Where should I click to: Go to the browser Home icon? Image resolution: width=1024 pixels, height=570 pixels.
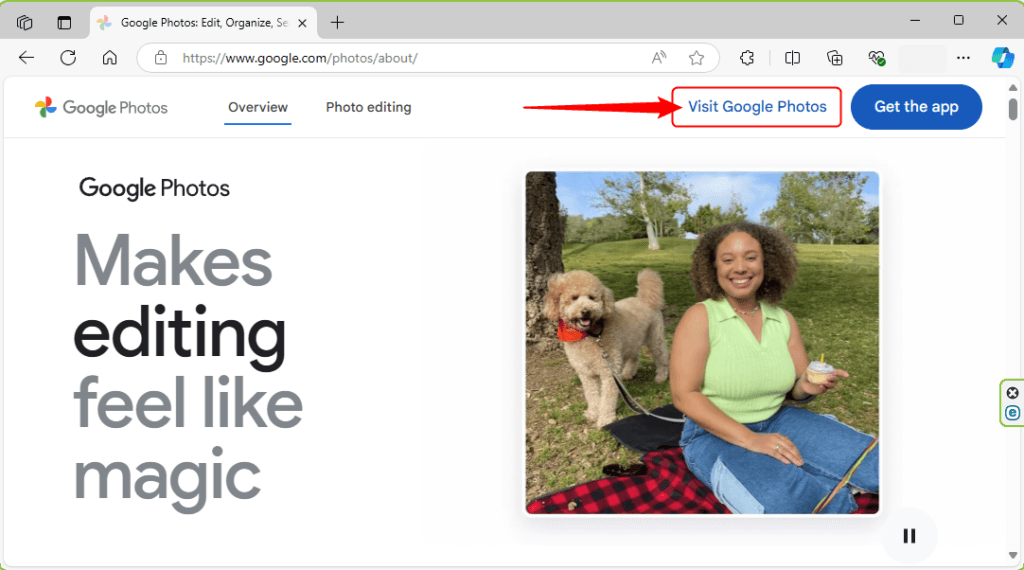[x=110, y=58]
